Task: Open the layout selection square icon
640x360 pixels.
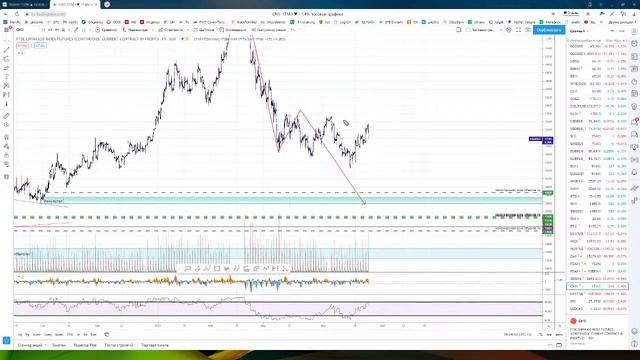Action: 458,30
